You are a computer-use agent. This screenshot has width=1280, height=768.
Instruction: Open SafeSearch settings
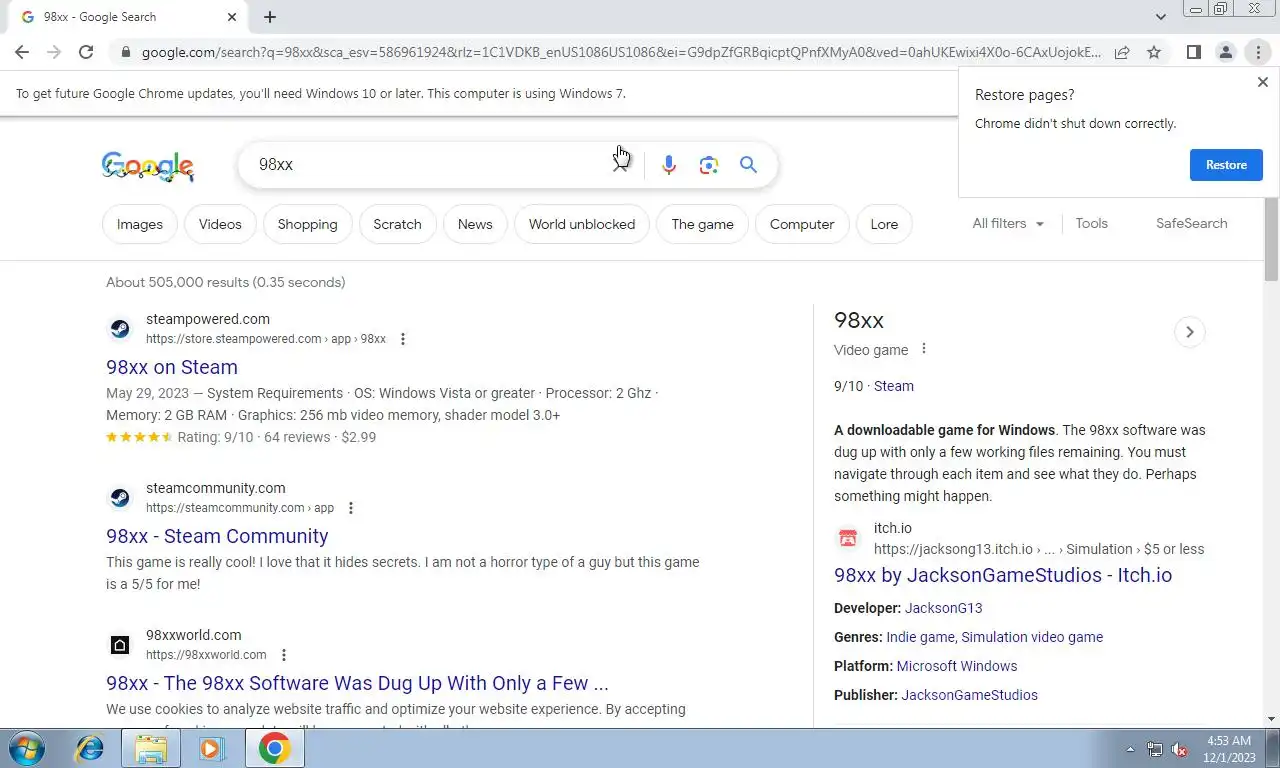[1191, 223]
